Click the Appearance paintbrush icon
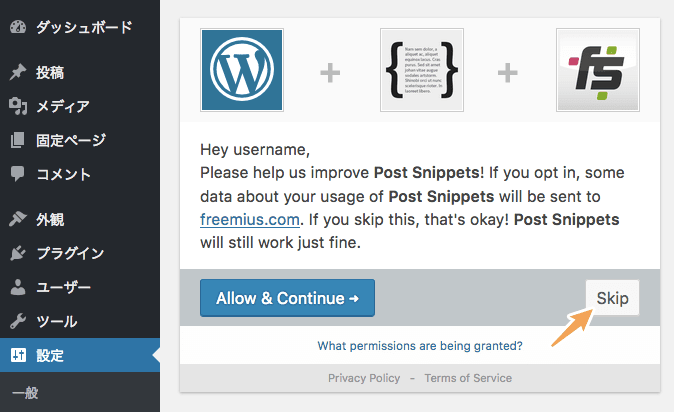 point(18,219)
